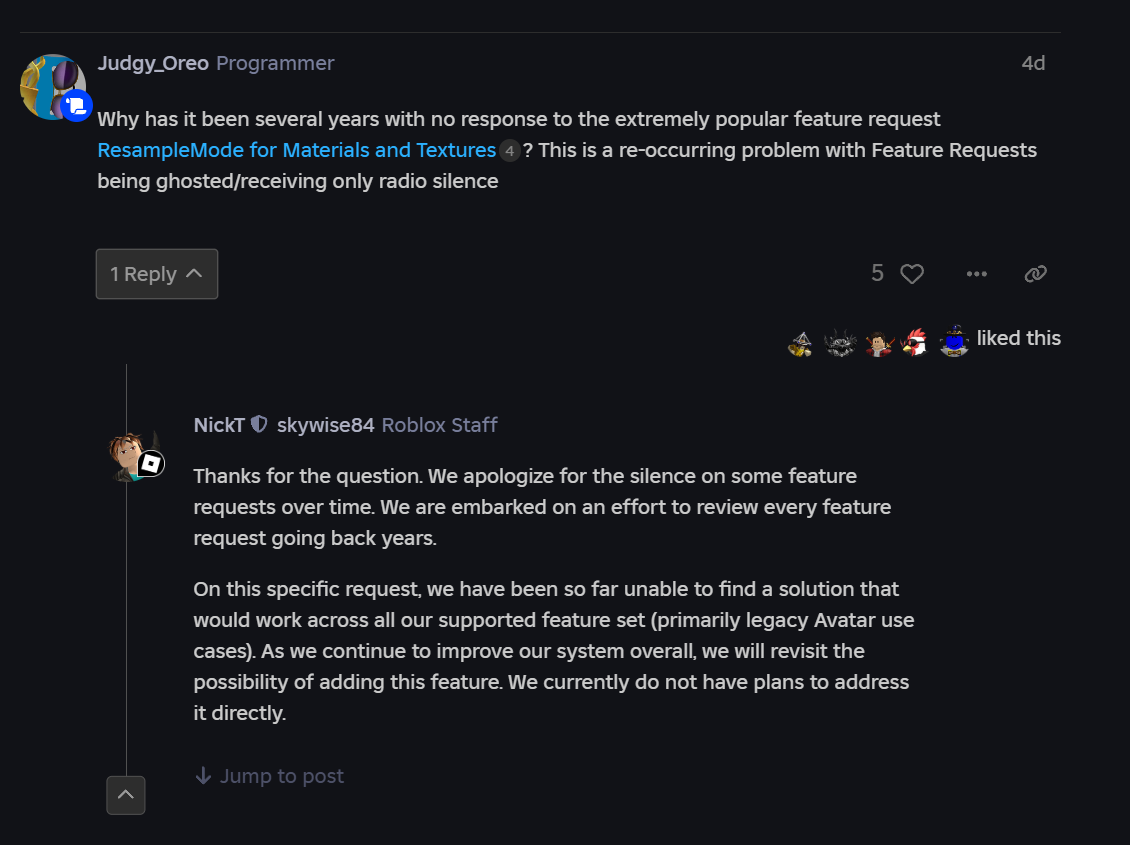Screen dimensions: 1130x845
Task: Click the pyramid-headed liker avatar
Action: click(800, 343)
